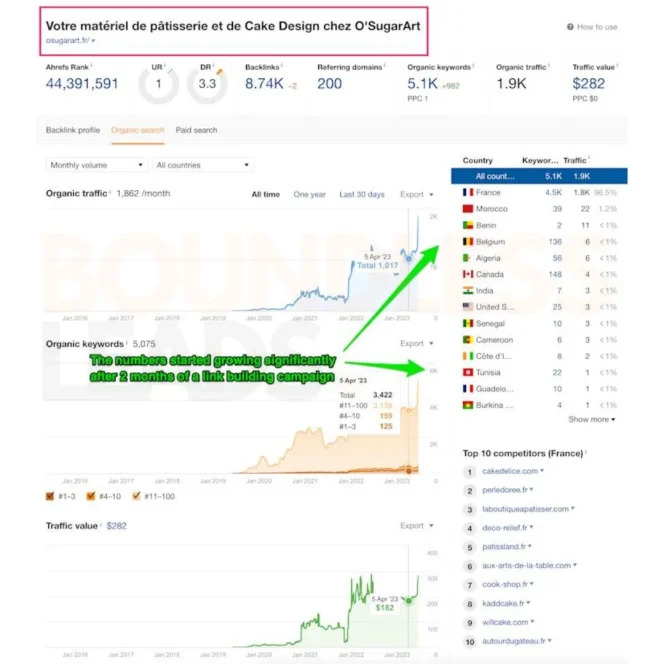Open the cook-shop.fr competitor link

[x=505, y=584]
